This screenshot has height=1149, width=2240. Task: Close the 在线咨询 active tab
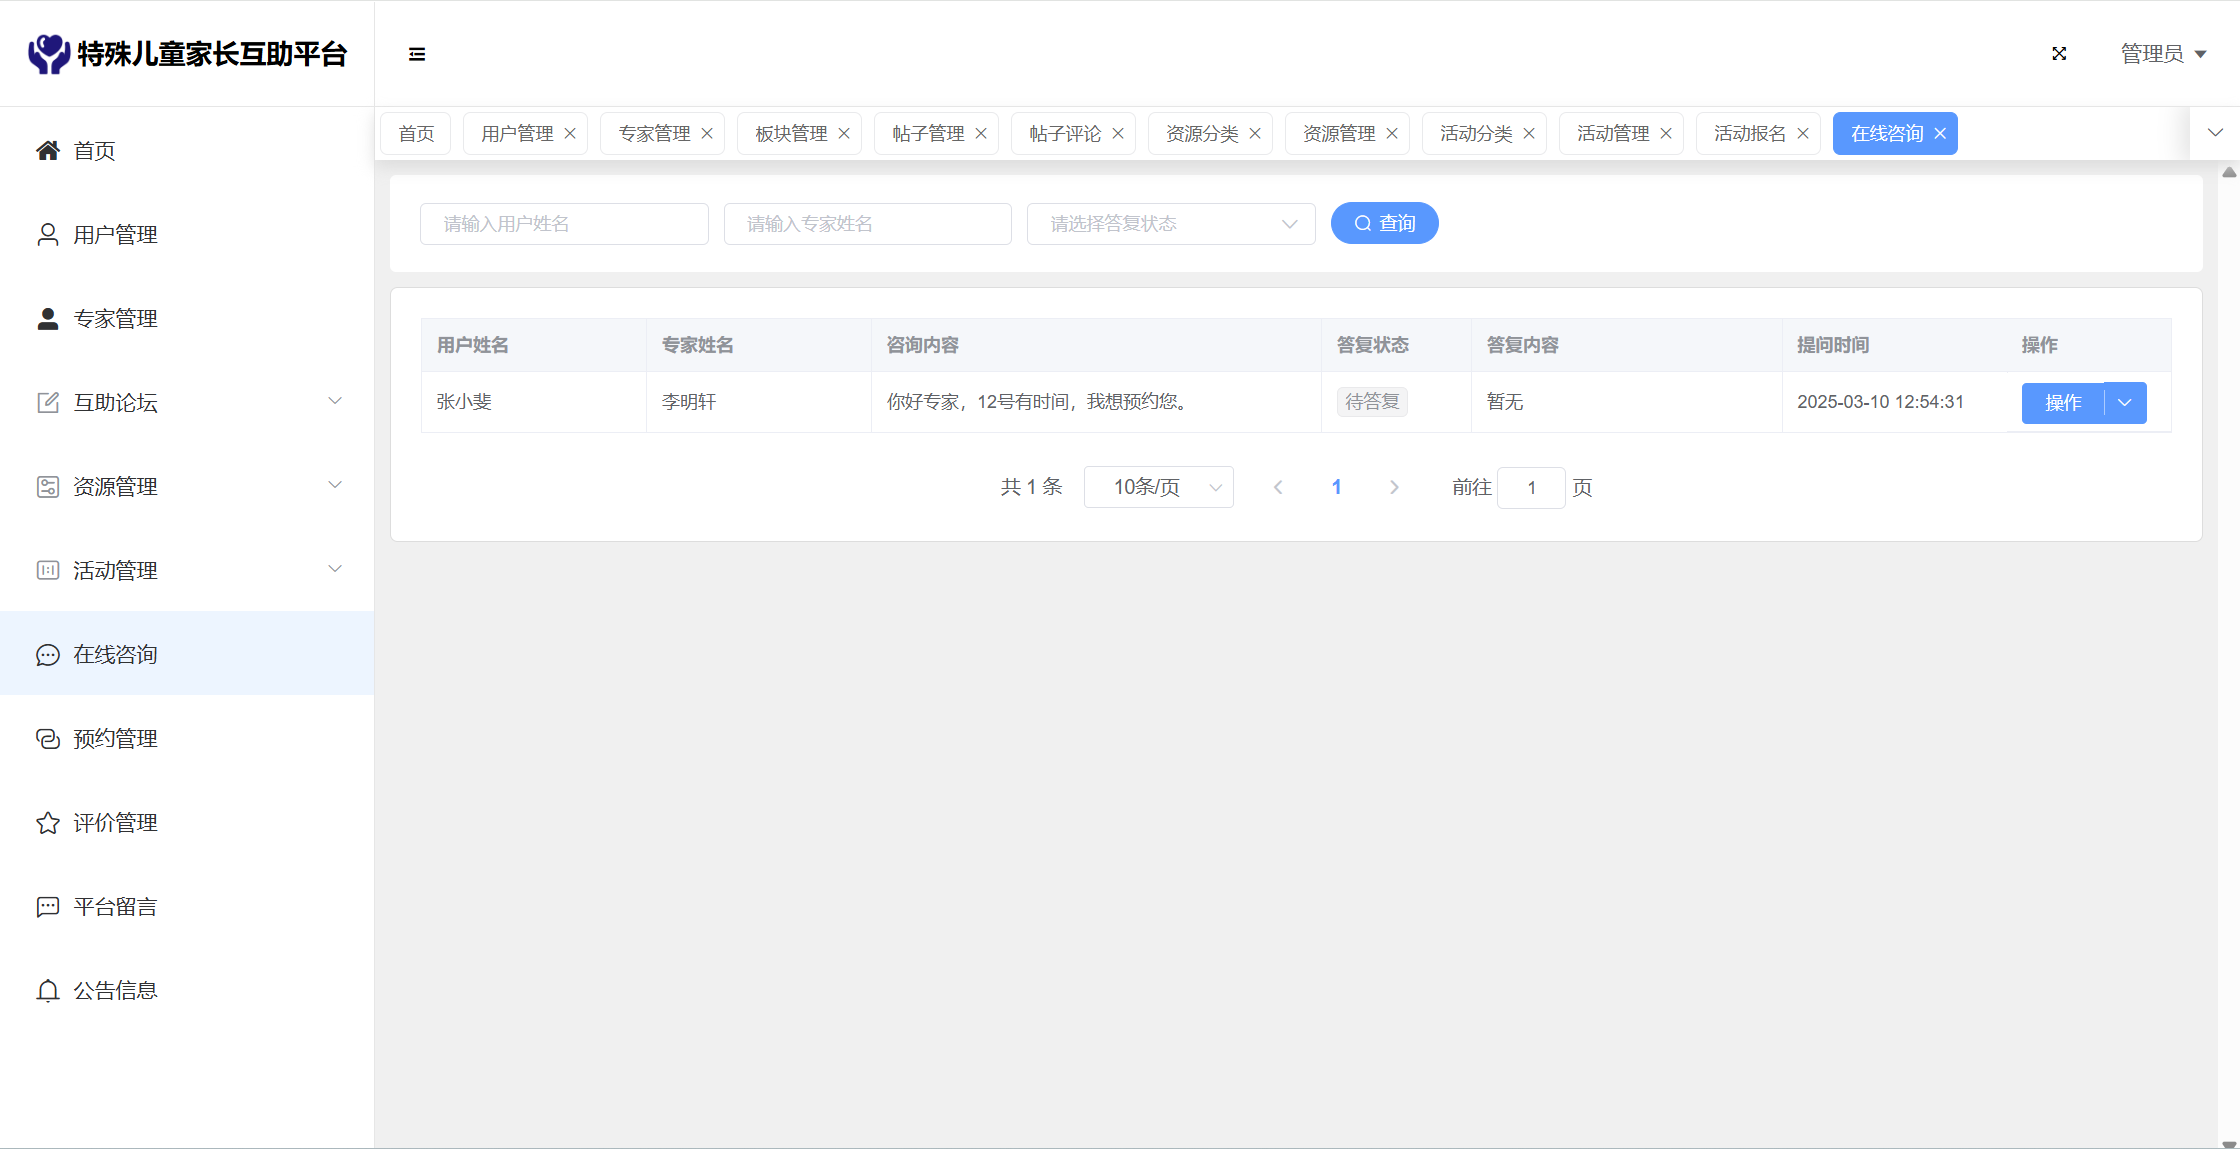pos(1940,134)
